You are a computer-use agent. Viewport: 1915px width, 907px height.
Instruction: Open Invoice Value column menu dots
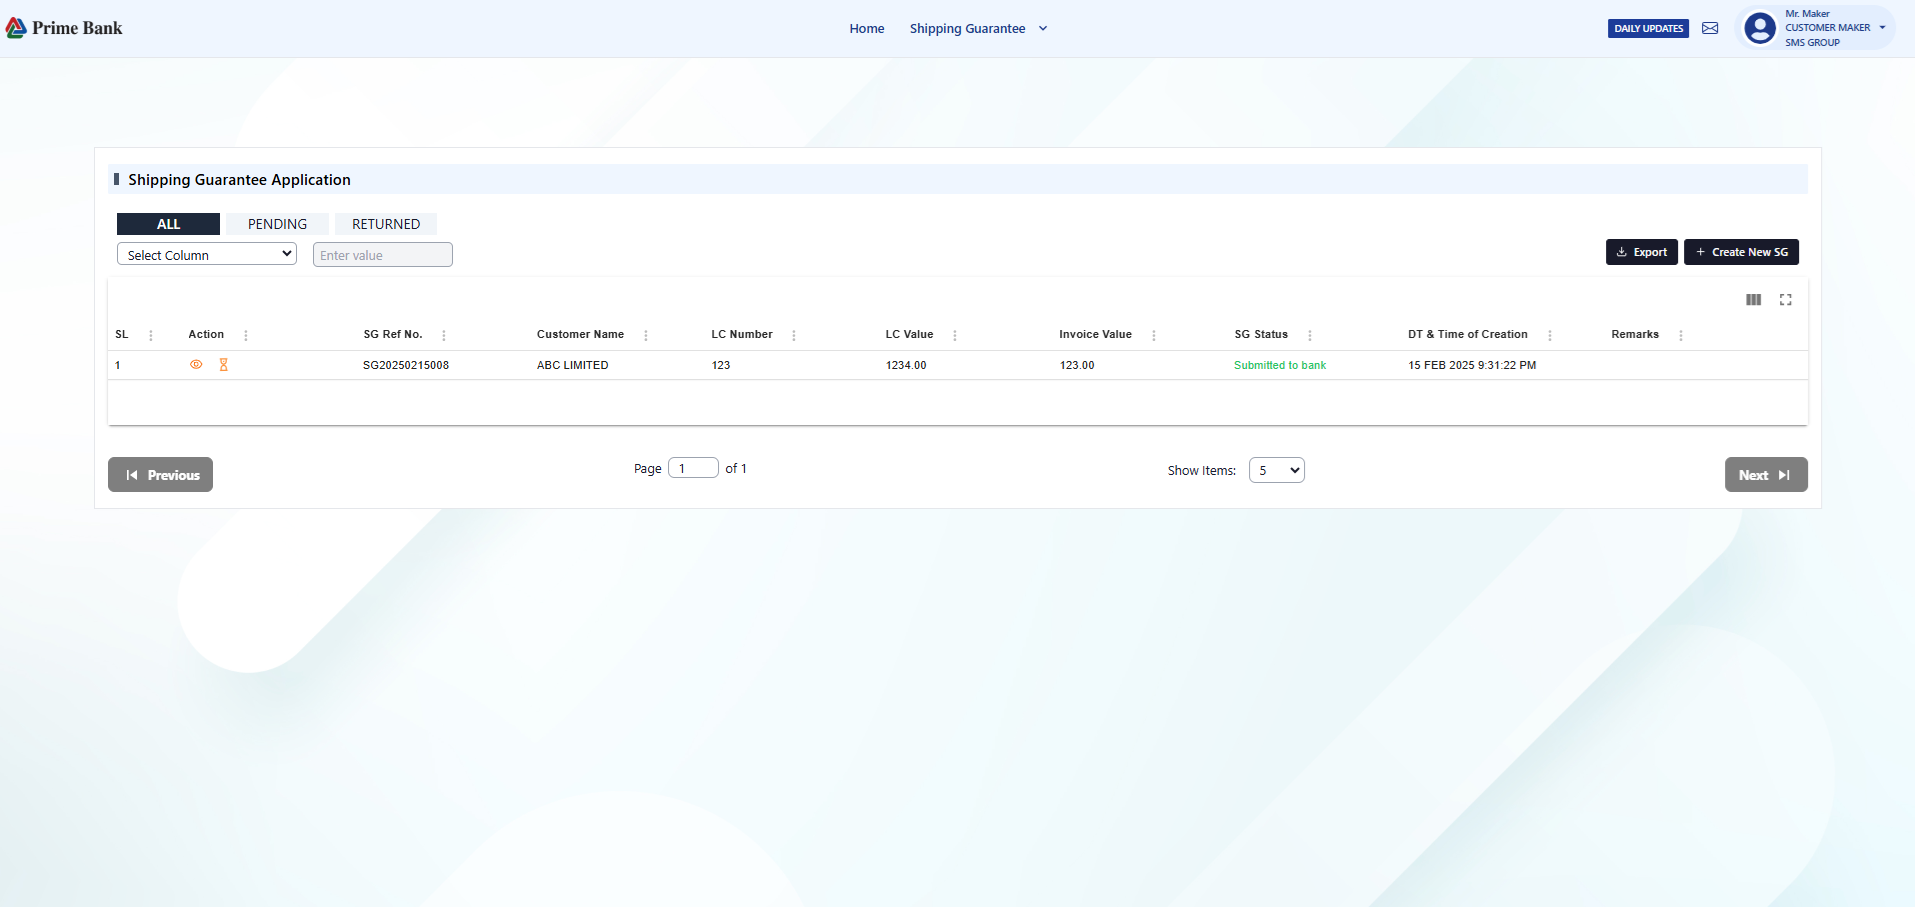tap(1154, 335)
